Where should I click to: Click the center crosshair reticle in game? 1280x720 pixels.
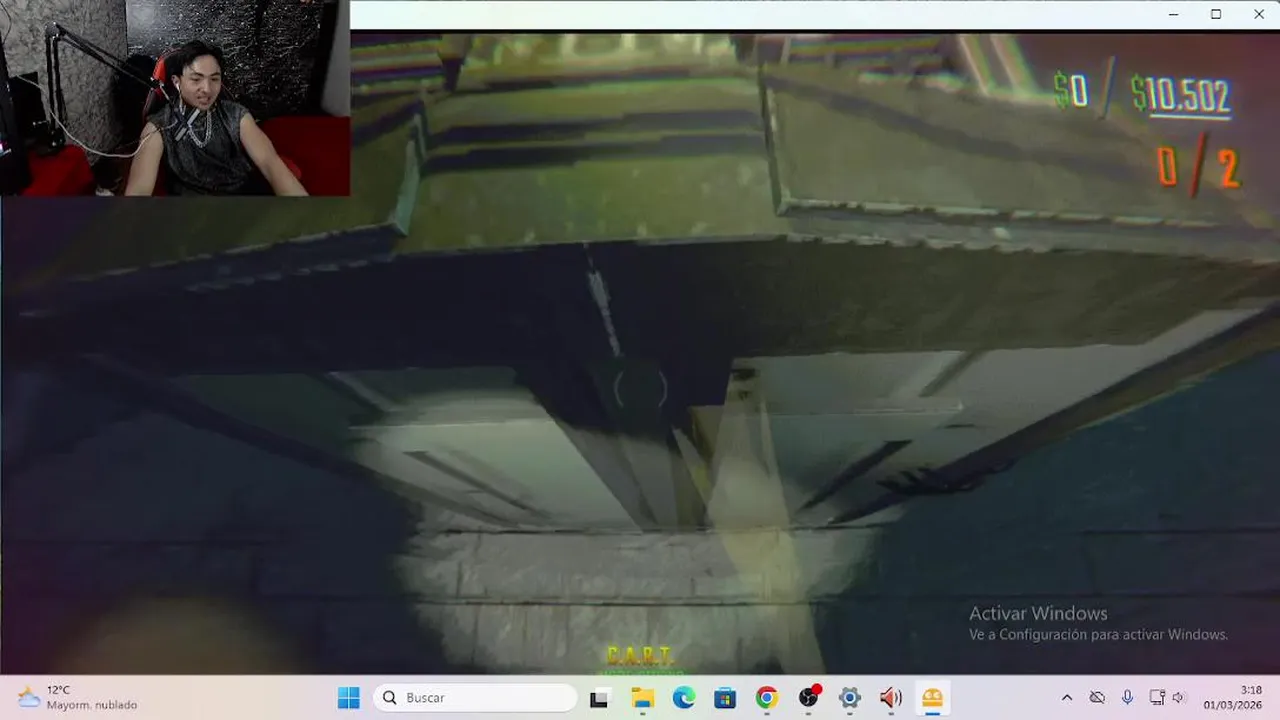point(640,388)
